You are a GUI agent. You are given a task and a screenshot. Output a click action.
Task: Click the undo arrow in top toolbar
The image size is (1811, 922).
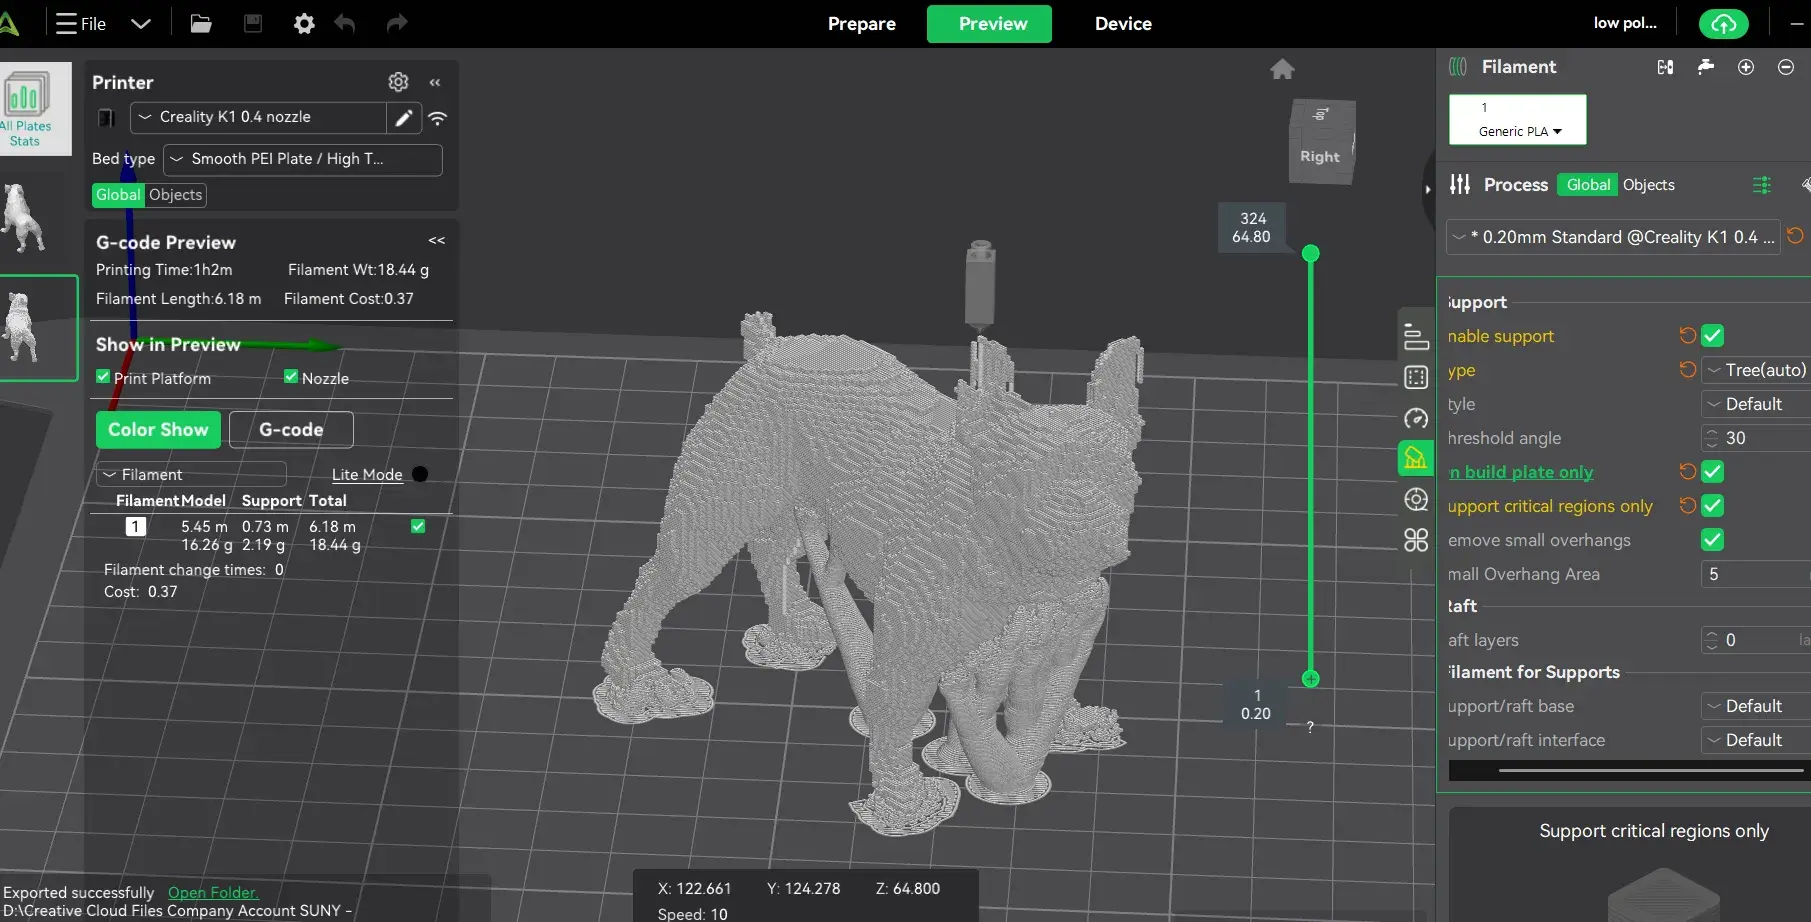(x=345, y=24)
